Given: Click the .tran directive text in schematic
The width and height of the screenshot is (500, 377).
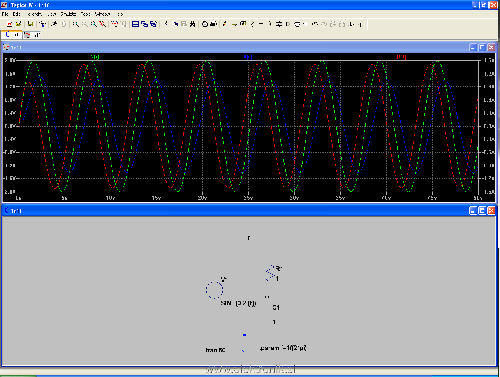Looking at the screenshot, I should (215, 350).
